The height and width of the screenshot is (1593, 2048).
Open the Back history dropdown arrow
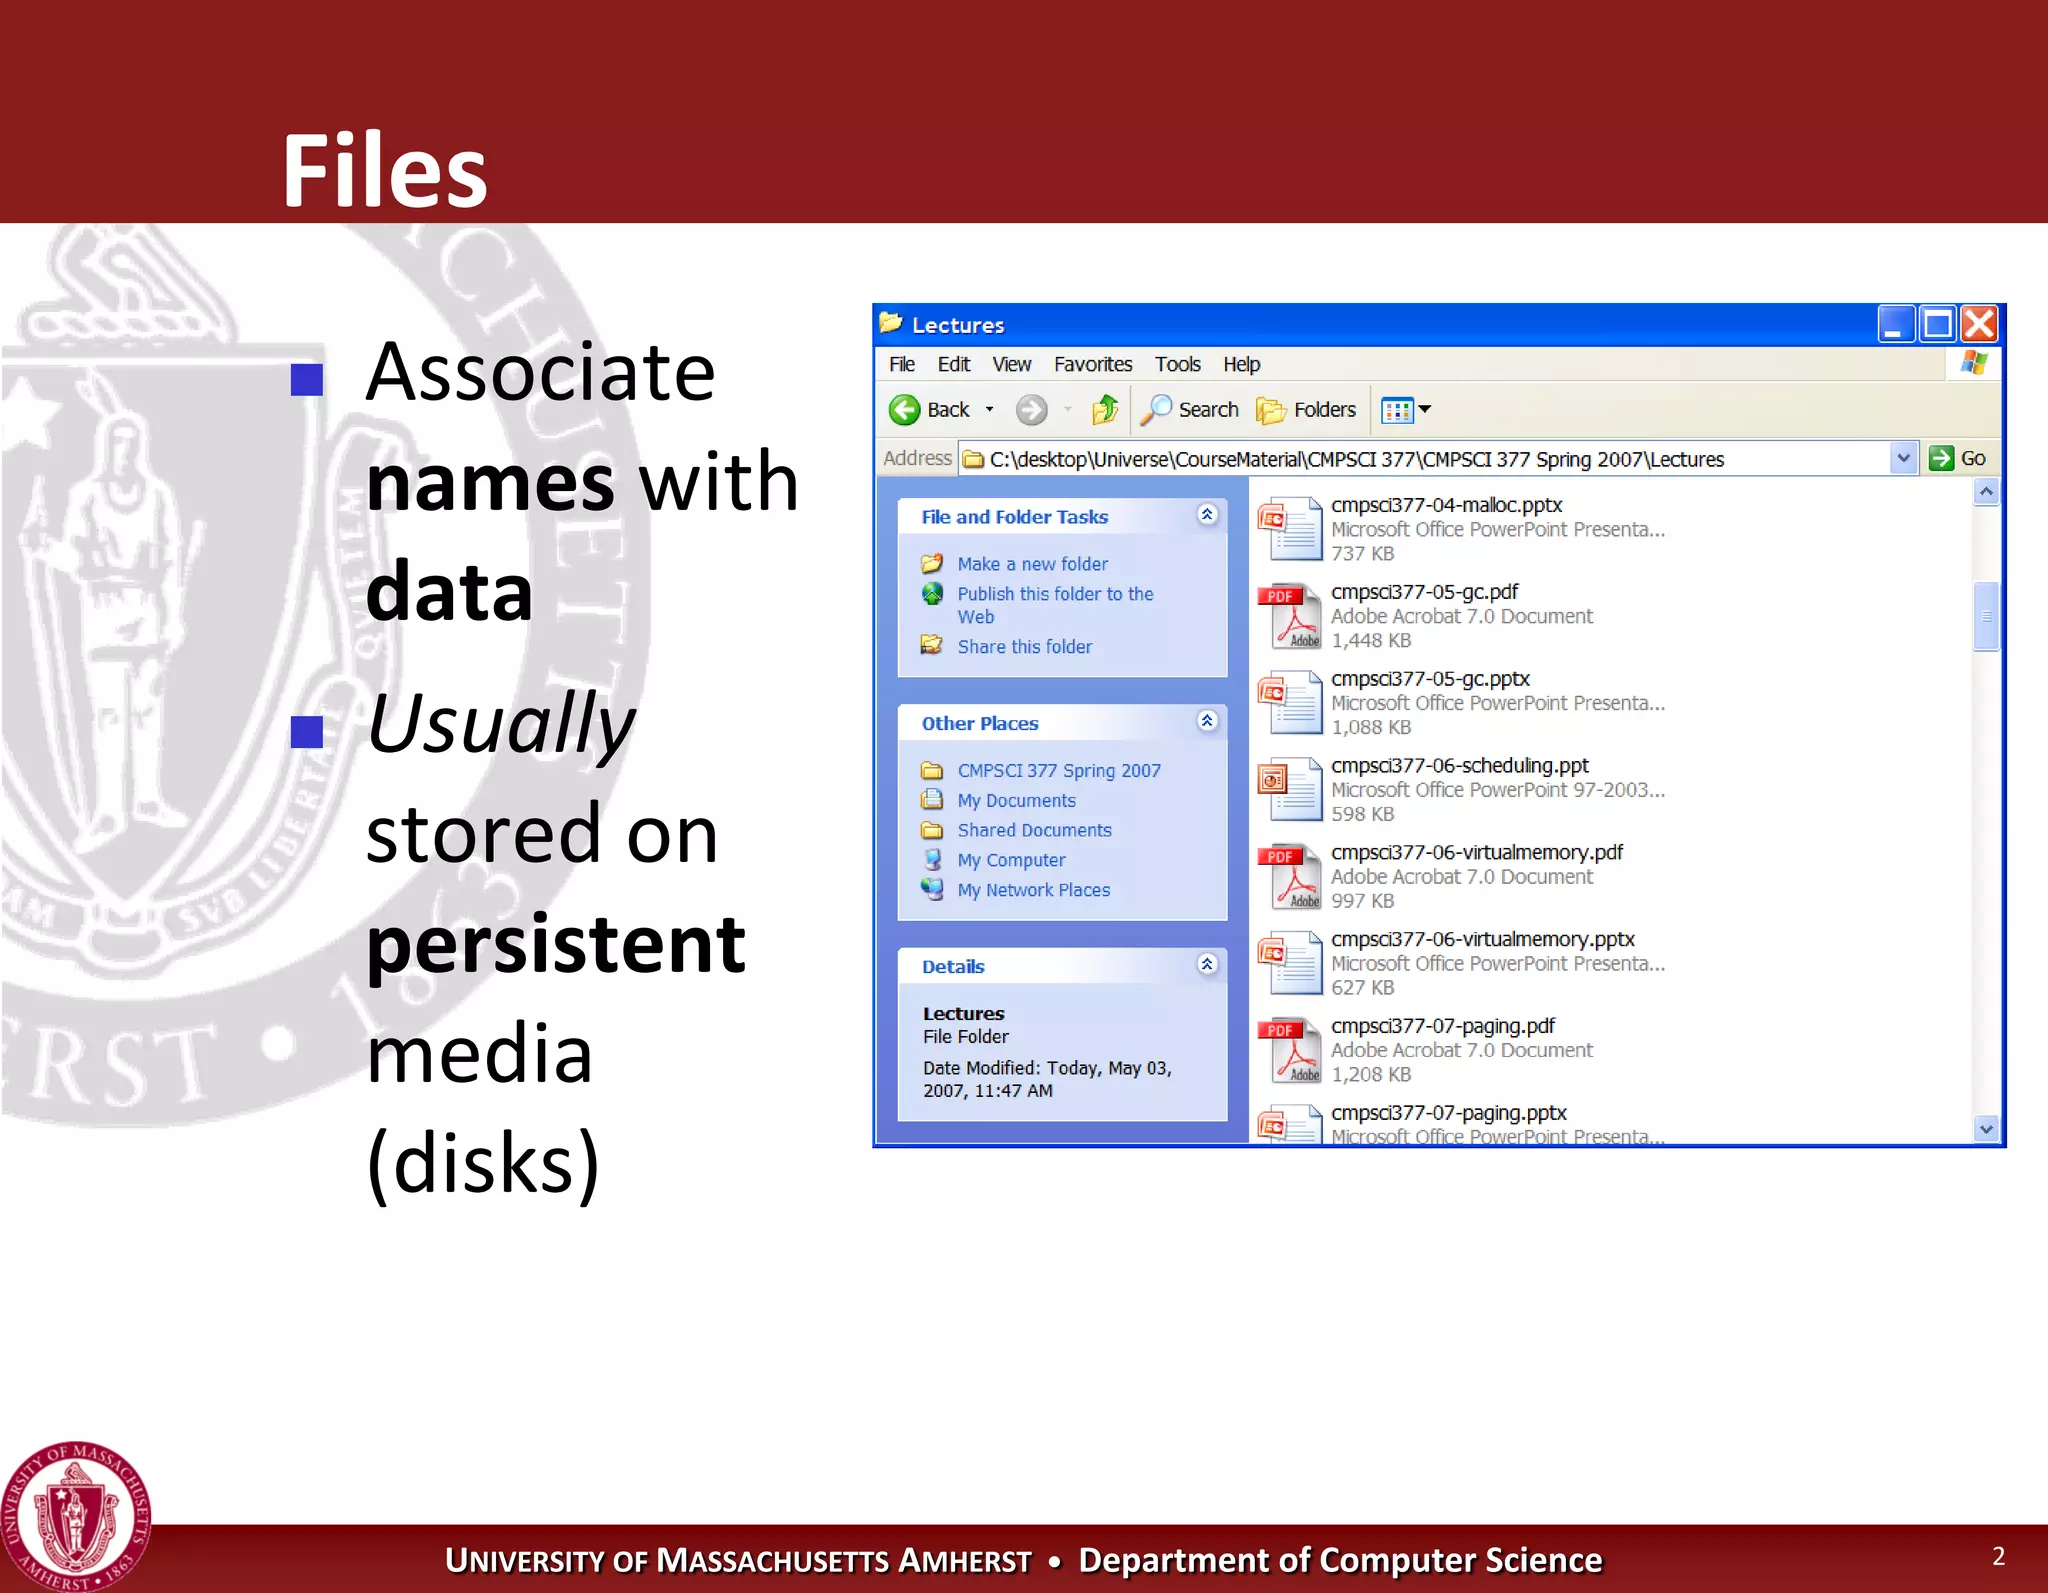click(x=989, y=409)
